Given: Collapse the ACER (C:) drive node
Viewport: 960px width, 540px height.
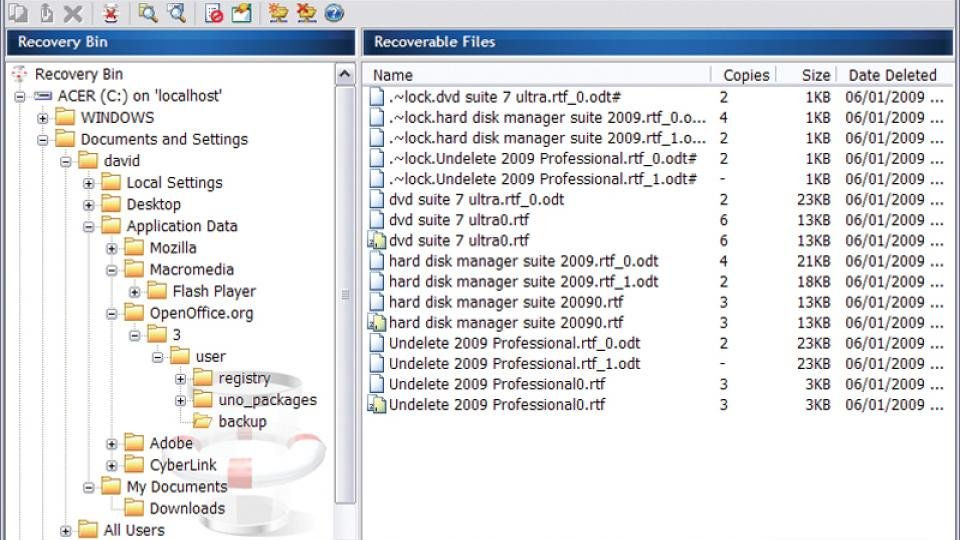Looking at the screenshot, I should pos(20,97).
